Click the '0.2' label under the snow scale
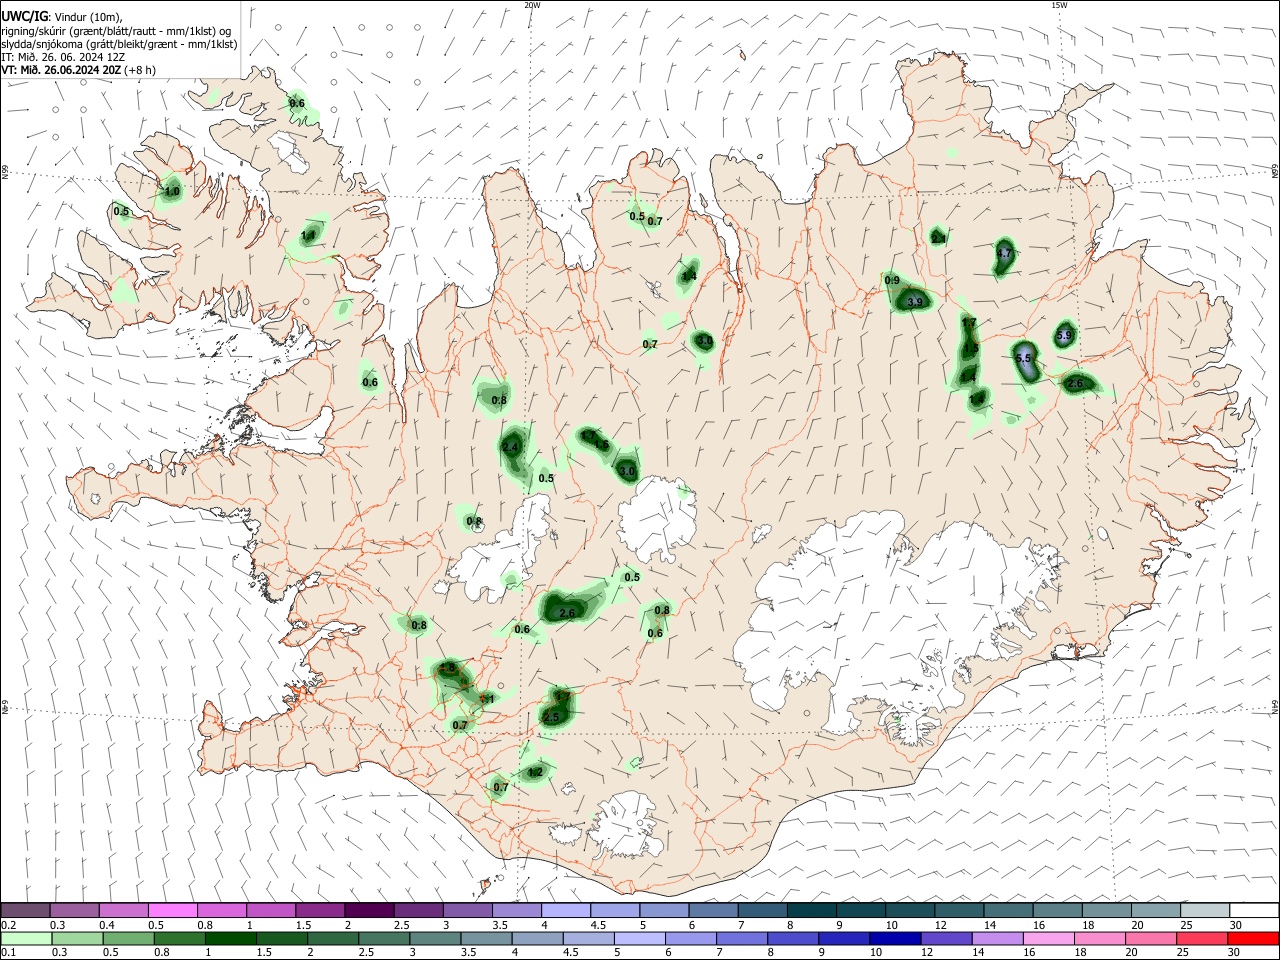This screenshot has height=960, width=1280. click(8, 925)
